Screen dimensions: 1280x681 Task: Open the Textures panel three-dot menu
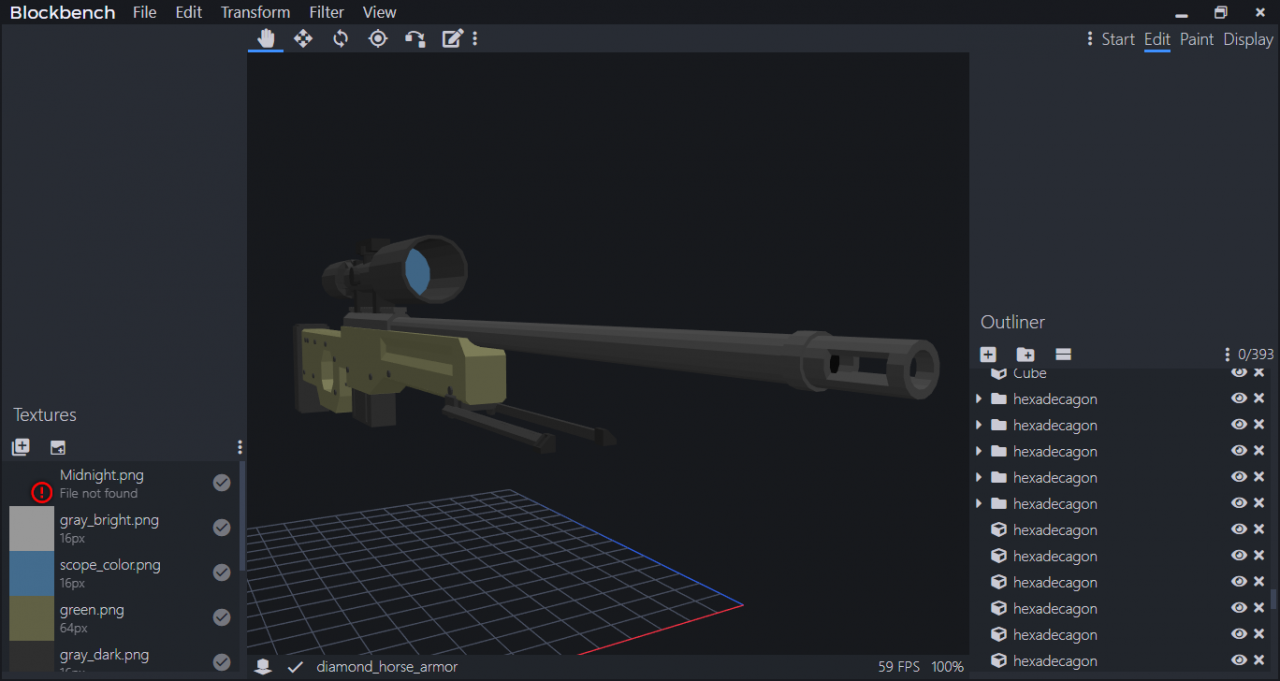(x=240, y=447)
